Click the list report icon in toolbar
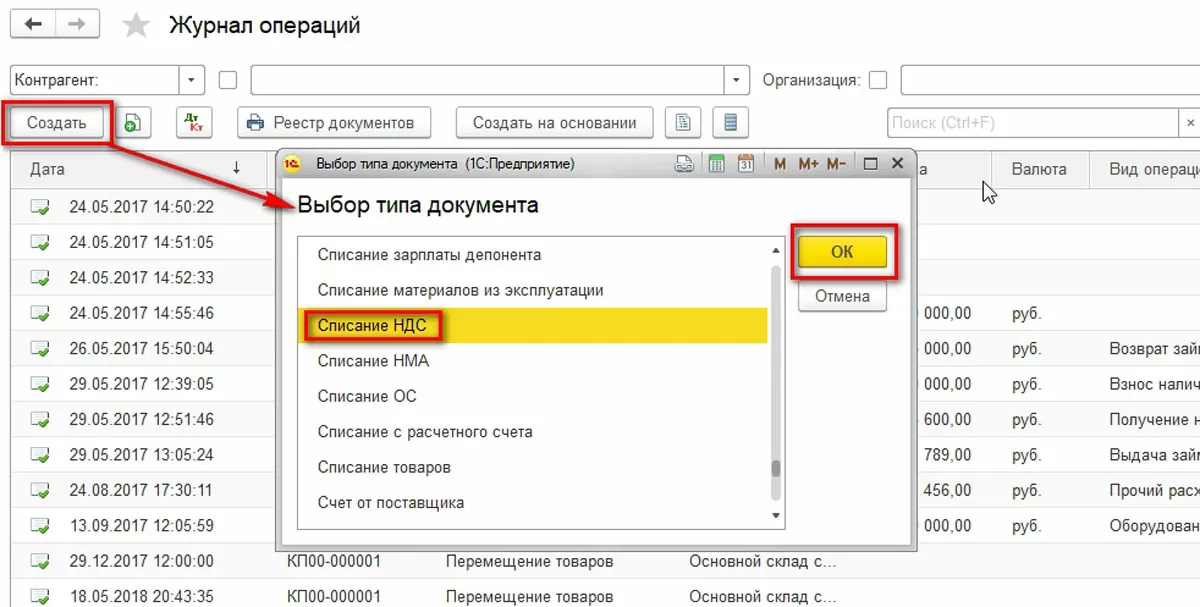 [x=731, y=123]
